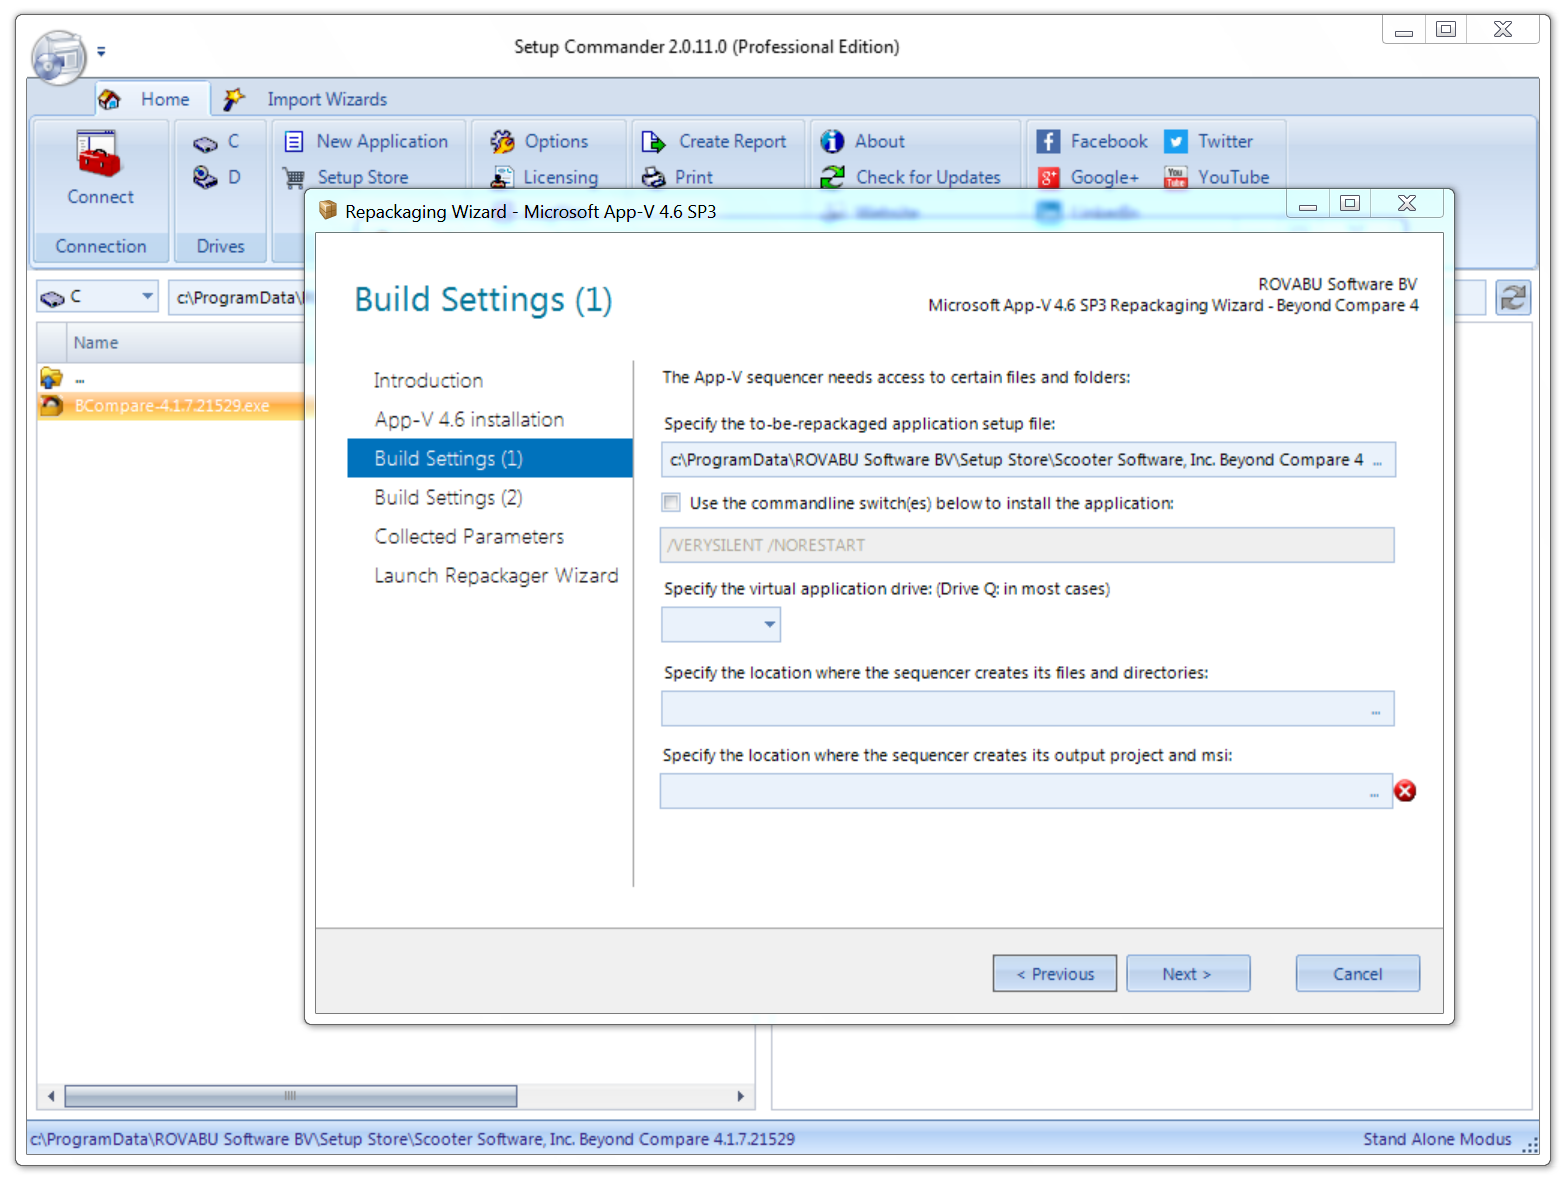Image resolution: width=1568 pixels, height=1192 pixels.
Task: Go to the Introduction wizard step
Action: tap(428, 381)
